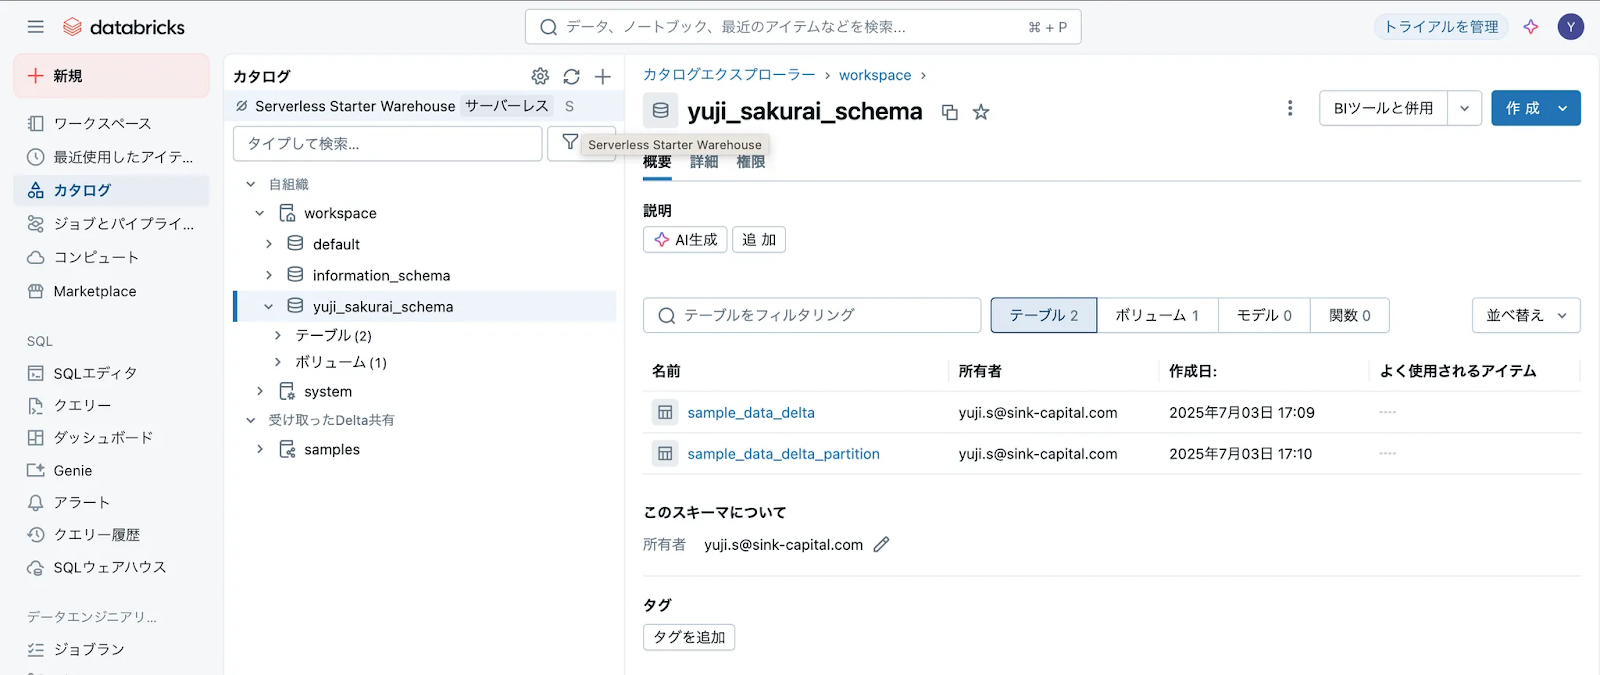Viewport: 1600px width, 675px height.
Task: Open the 作成 create dropdown button
Action: pyautogui.click(x=1536, y=108)
